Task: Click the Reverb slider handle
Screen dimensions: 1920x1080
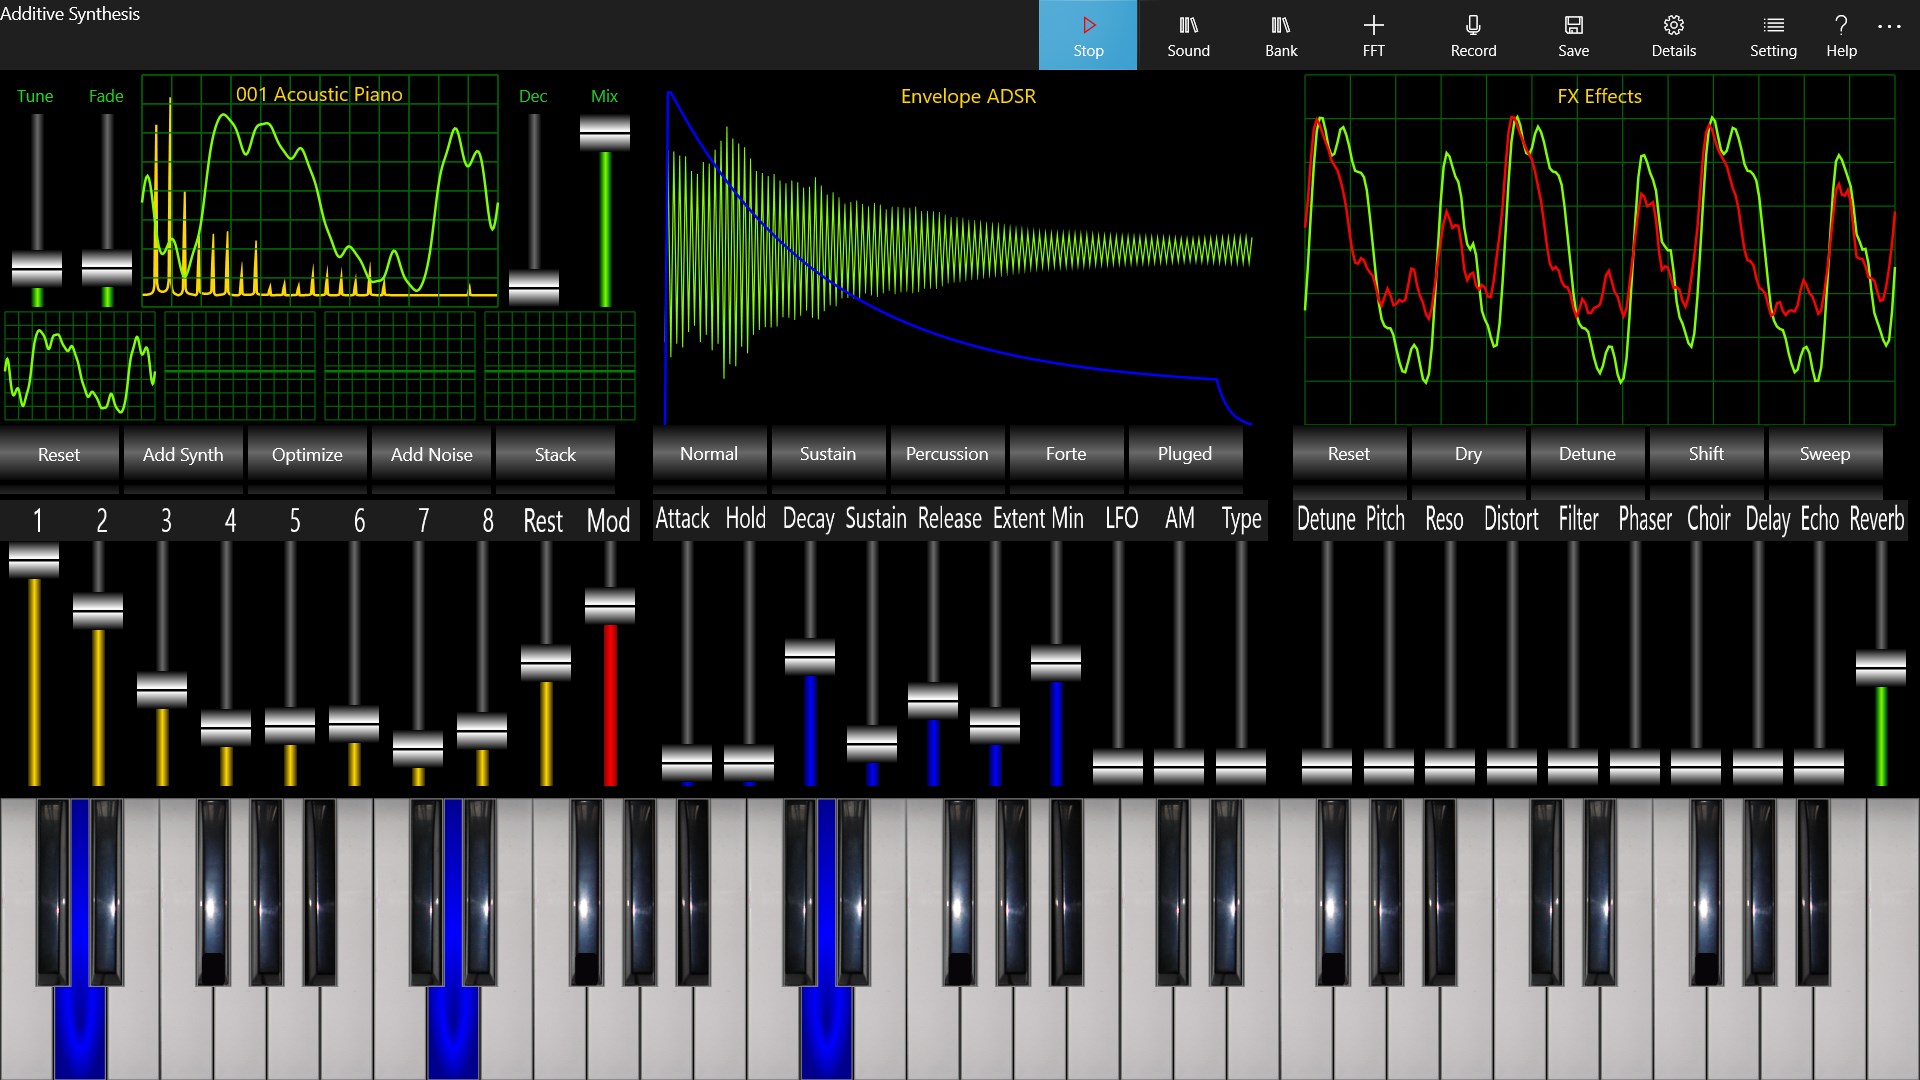Action: [1880, 668]
